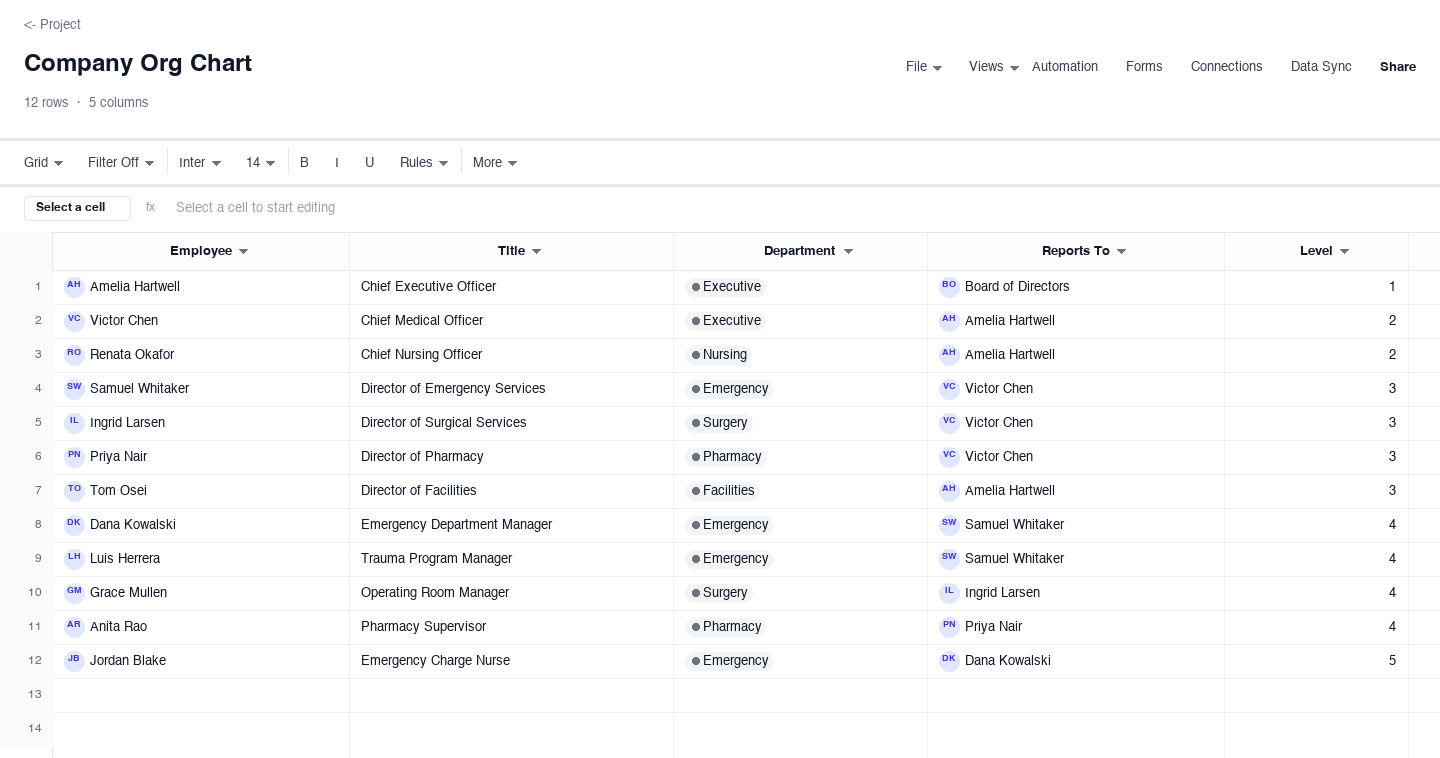The image size is (1440, 758).
Task: Click the RO avatar for Renata Okafor
Action: click(74, 355)
